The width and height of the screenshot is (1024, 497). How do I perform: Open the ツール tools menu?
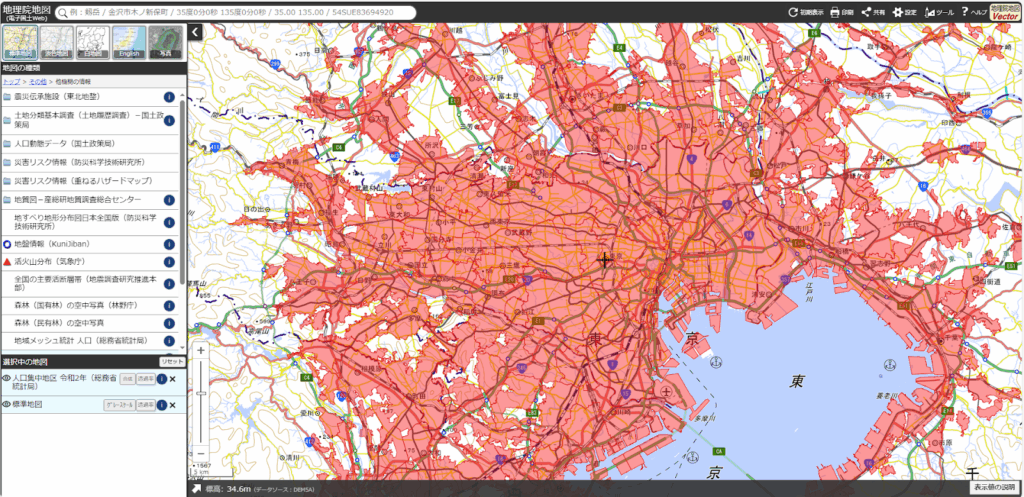939,12
